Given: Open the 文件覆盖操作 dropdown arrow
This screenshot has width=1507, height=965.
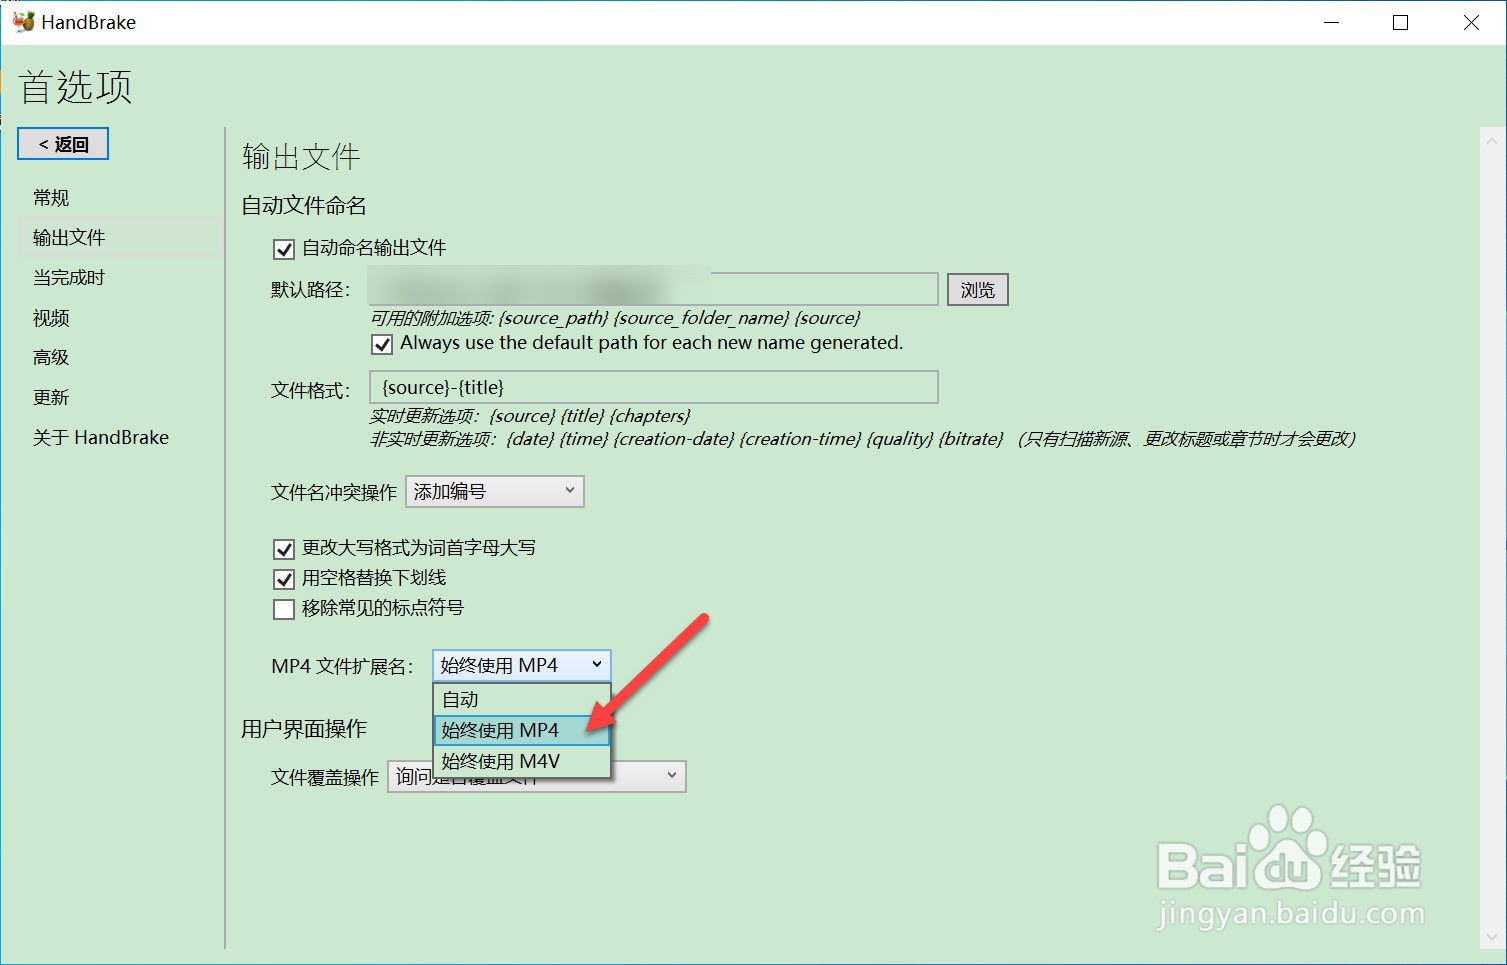Looking at the screenshot, I should coord(672,775).
